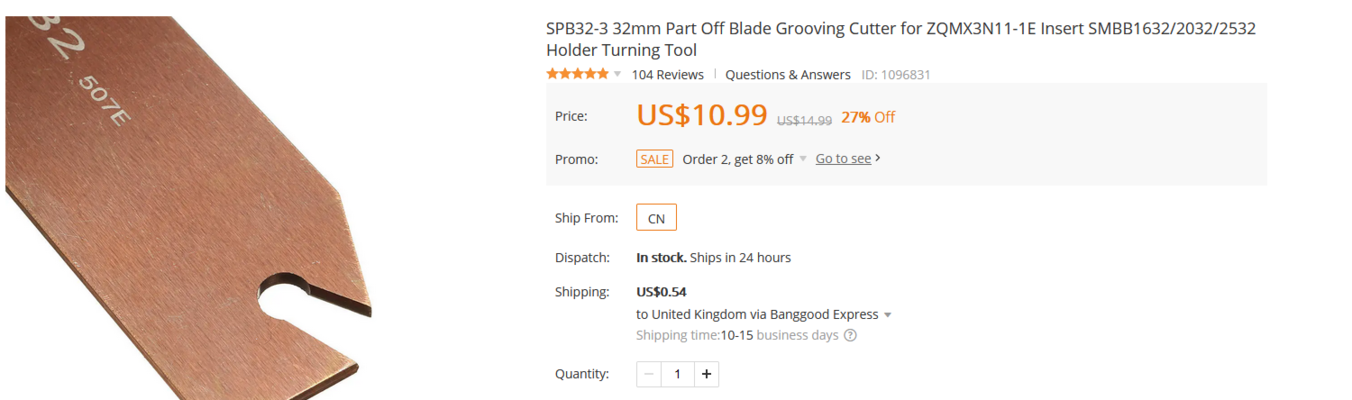Select the 'Order 2, get 8% off' promo text
The image size is (1352, 400).
point(738,159)
